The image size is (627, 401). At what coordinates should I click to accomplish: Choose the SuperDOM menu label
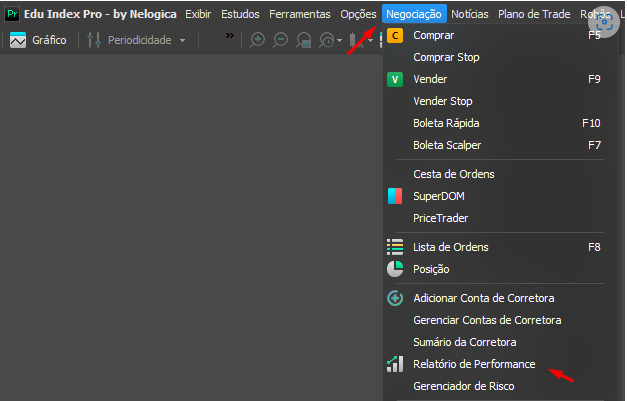pos(439,196)
